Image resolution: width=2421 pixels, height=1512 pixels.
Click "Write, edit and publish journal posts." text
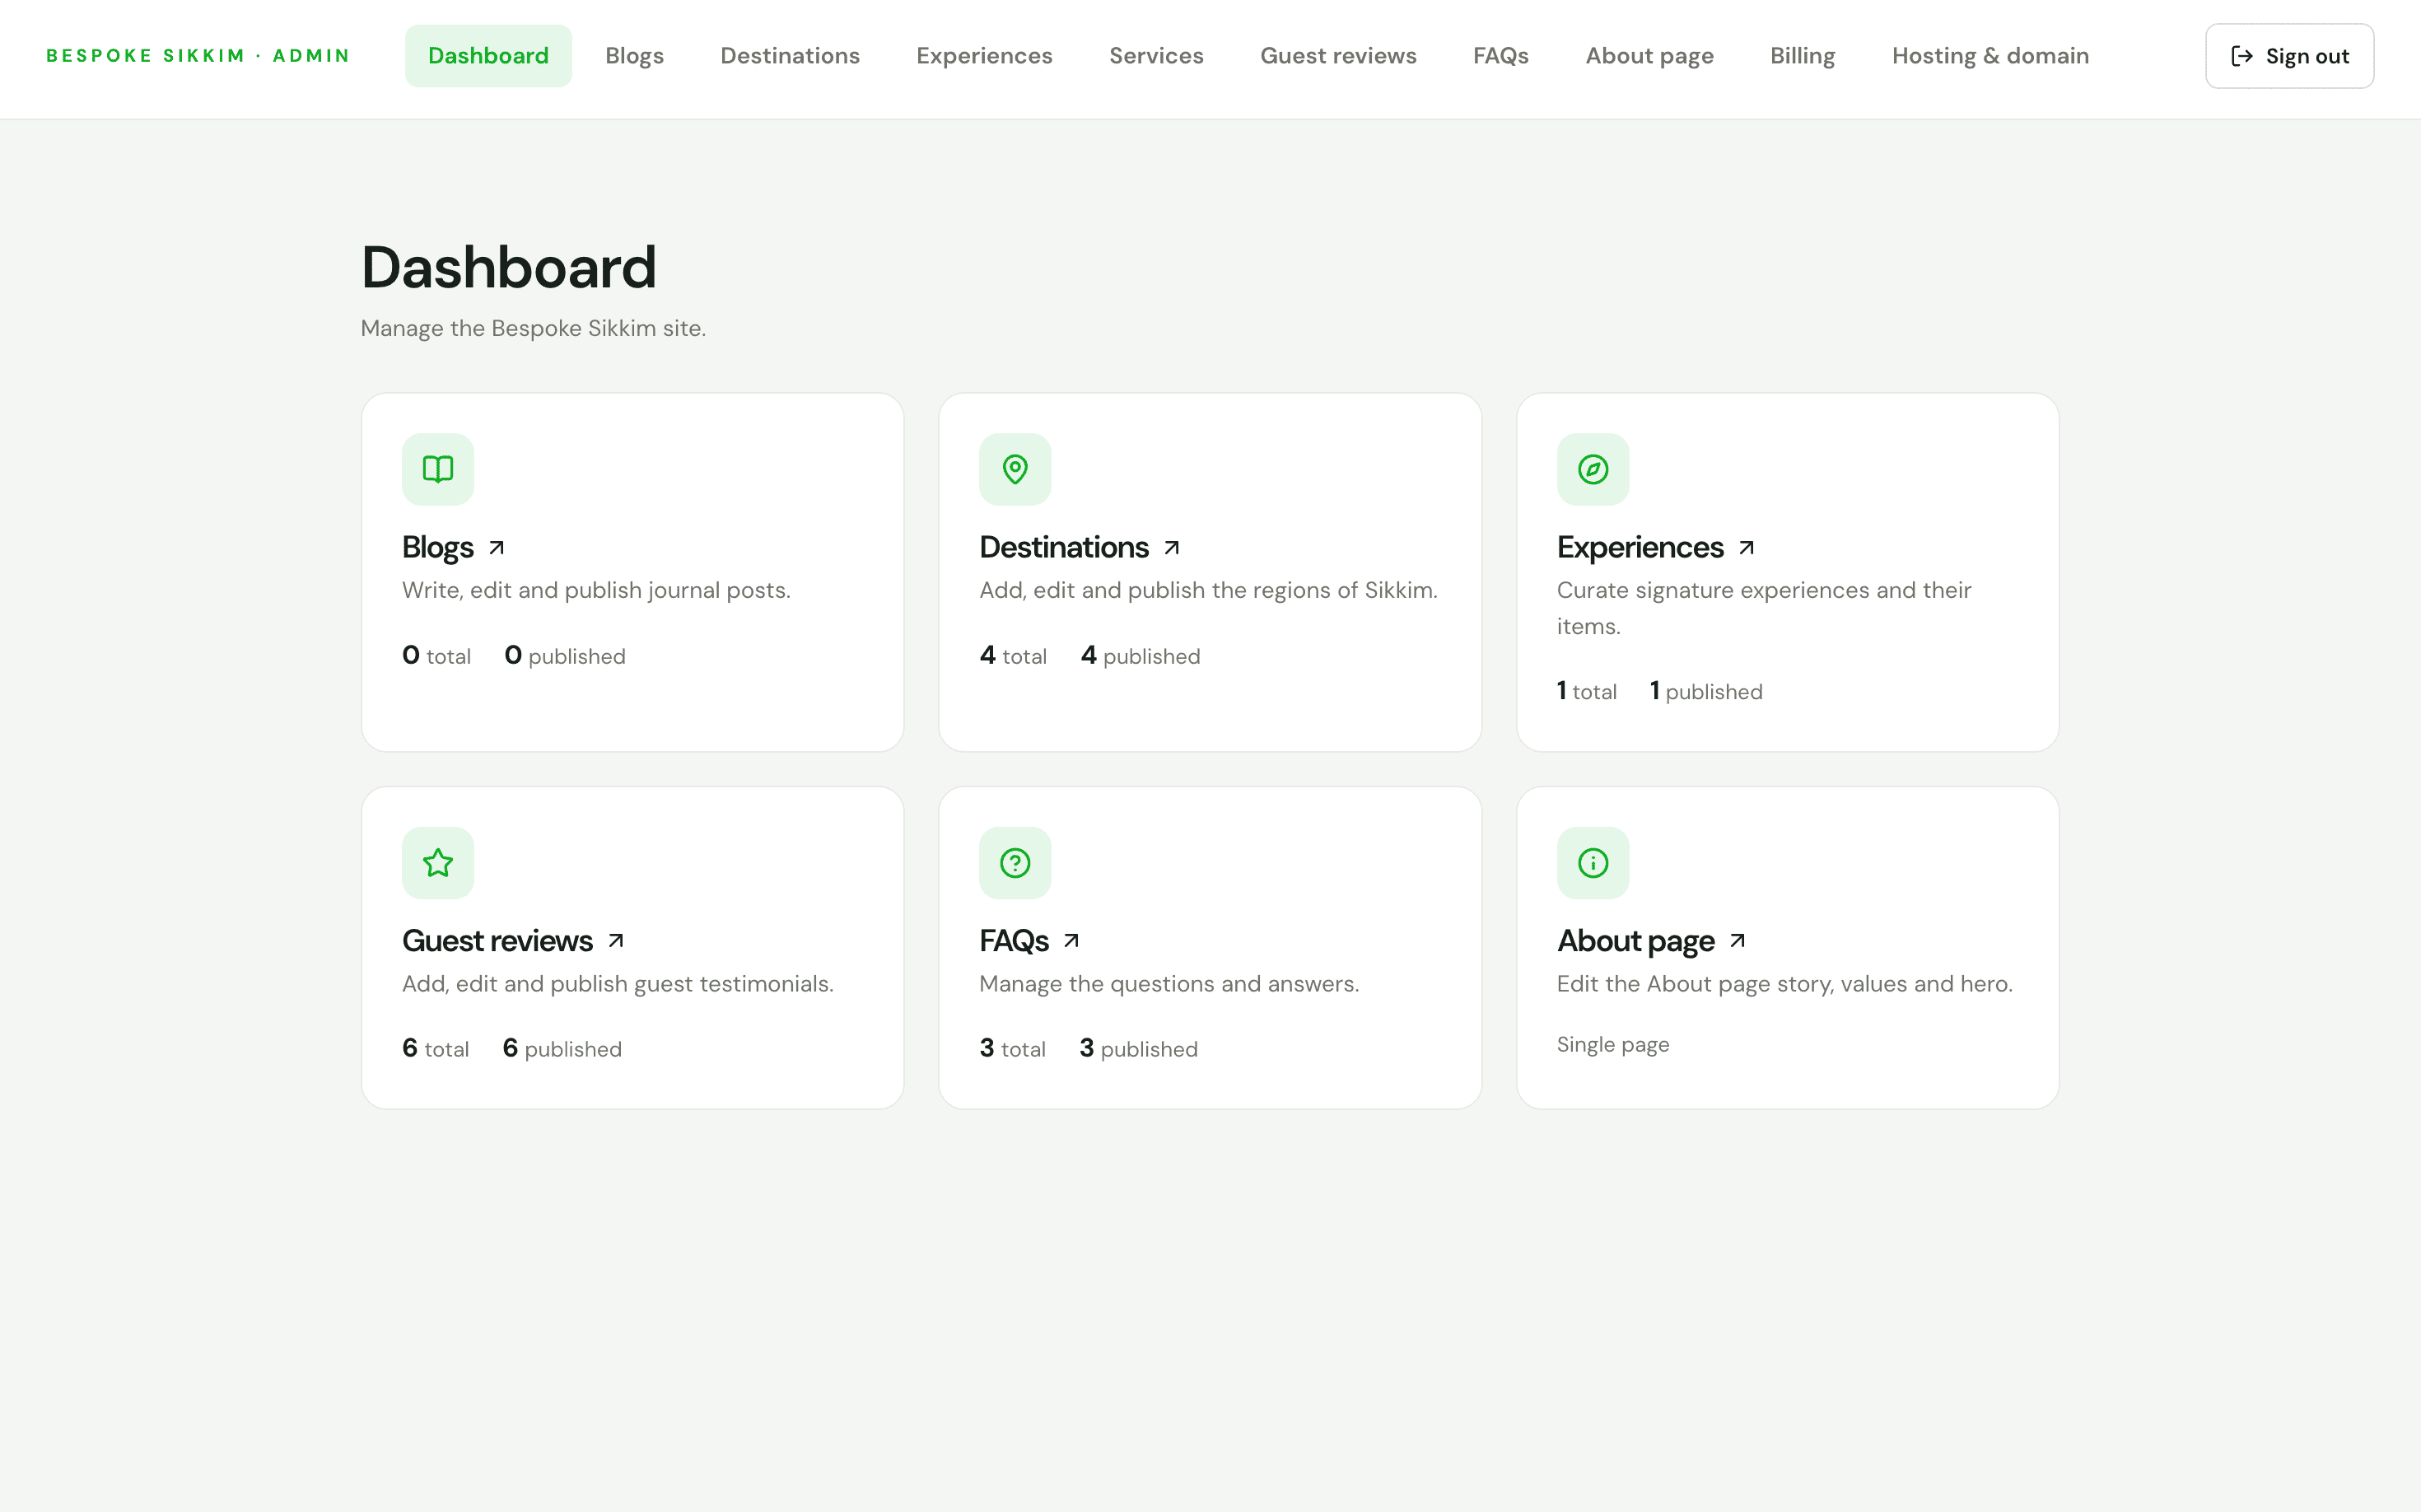click(x=596, y=590)
